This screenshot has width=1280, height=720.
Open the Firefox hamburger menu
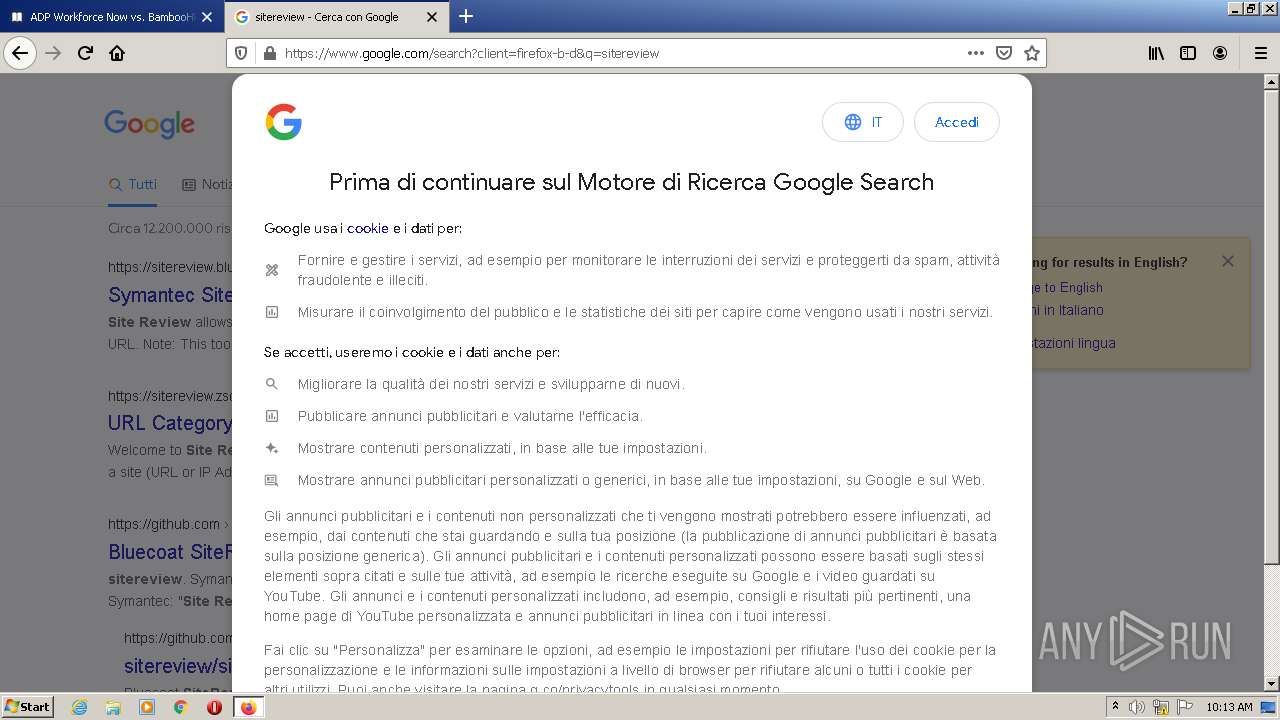(x=1260, y=53)
